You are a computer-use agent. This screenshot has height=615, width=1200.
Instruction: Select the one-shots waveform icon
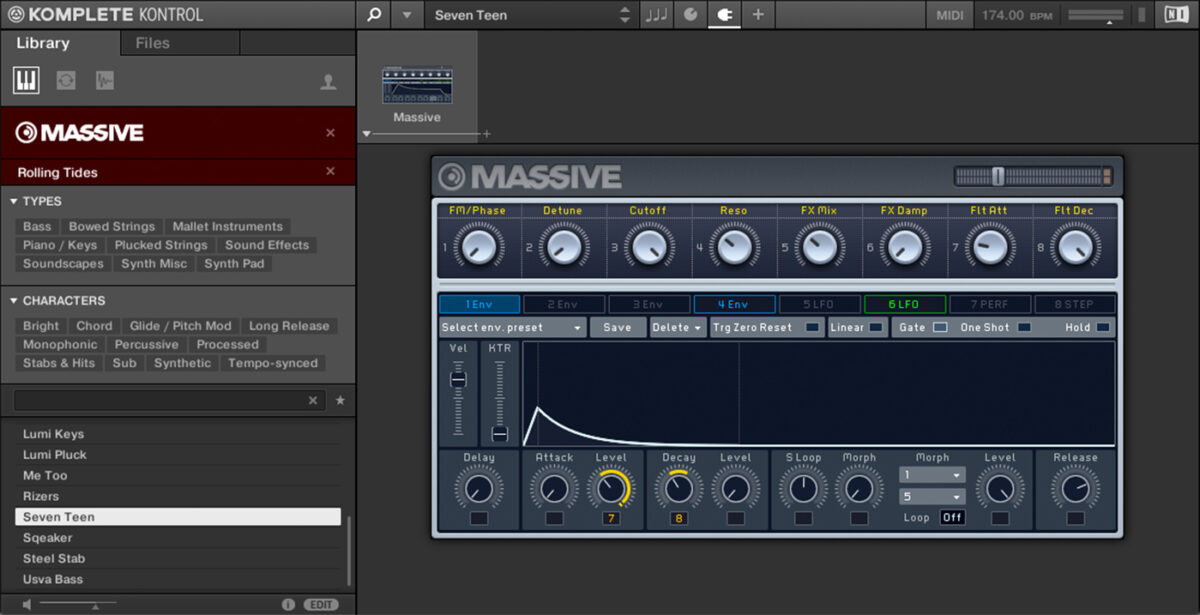coord(105,81)
